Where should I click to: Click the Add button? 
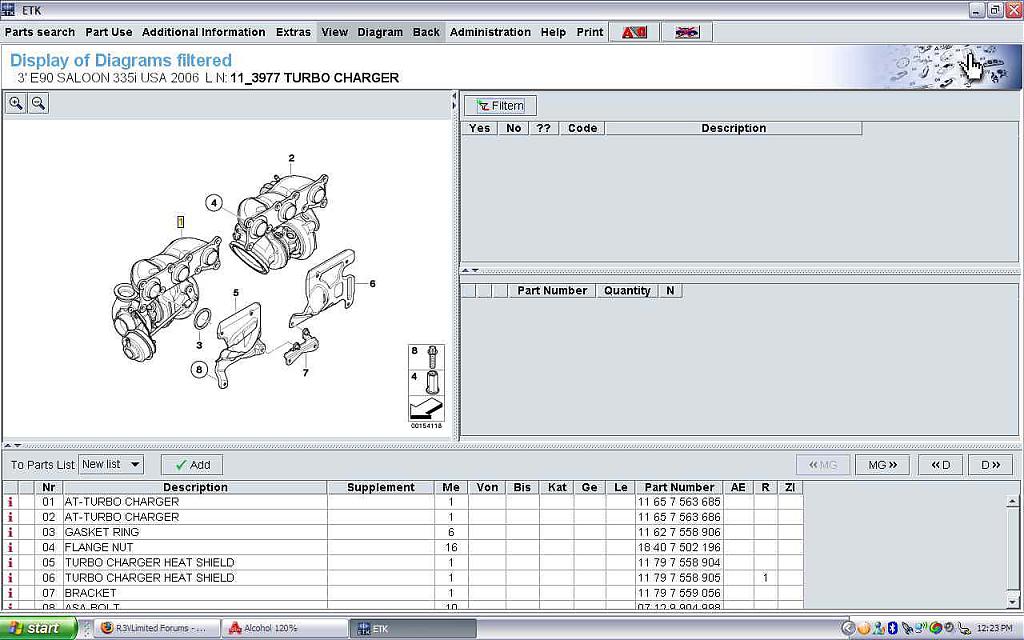pyautogui.click(x=192, y=464)
